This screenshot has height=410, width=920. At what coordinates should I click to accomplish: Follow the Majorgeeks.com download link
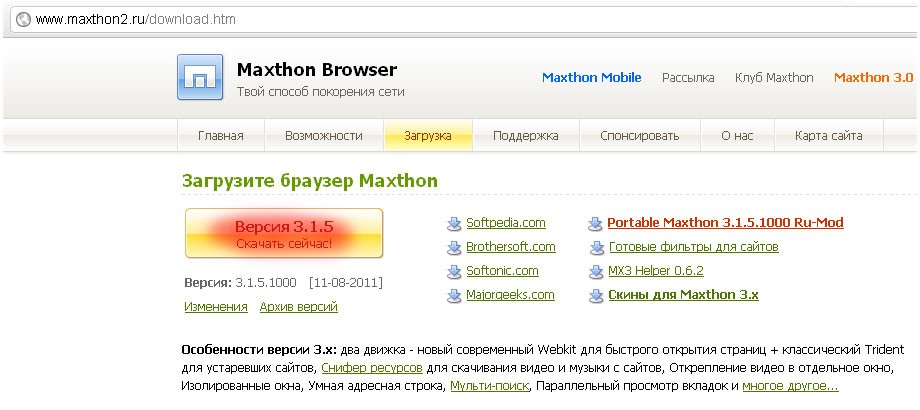coord(510,295)
